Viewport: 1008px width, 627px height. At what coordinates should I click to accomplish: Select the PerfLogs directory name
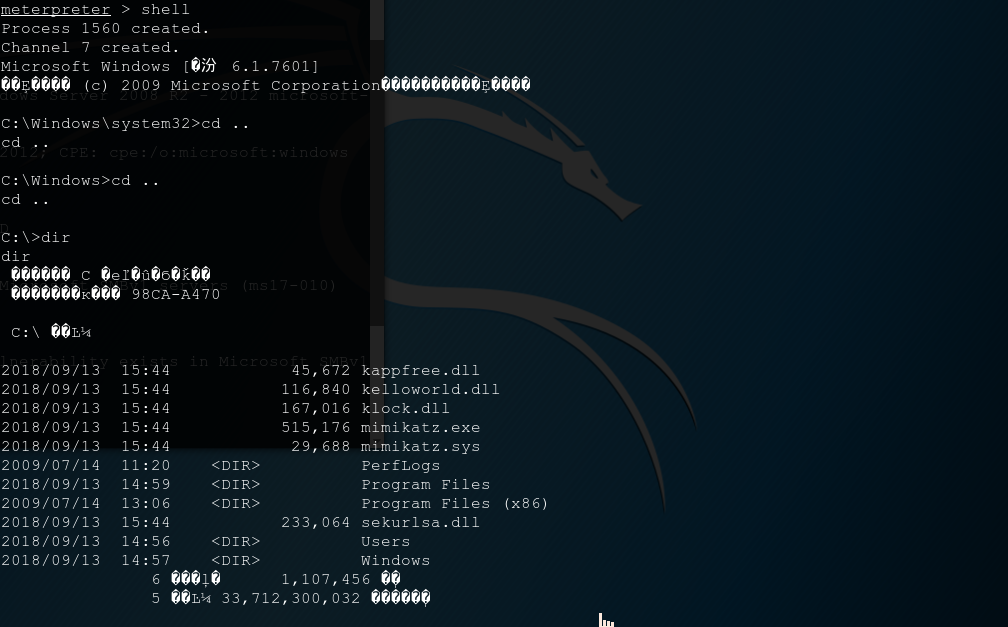pyautogui.click(x=400, y=466)
